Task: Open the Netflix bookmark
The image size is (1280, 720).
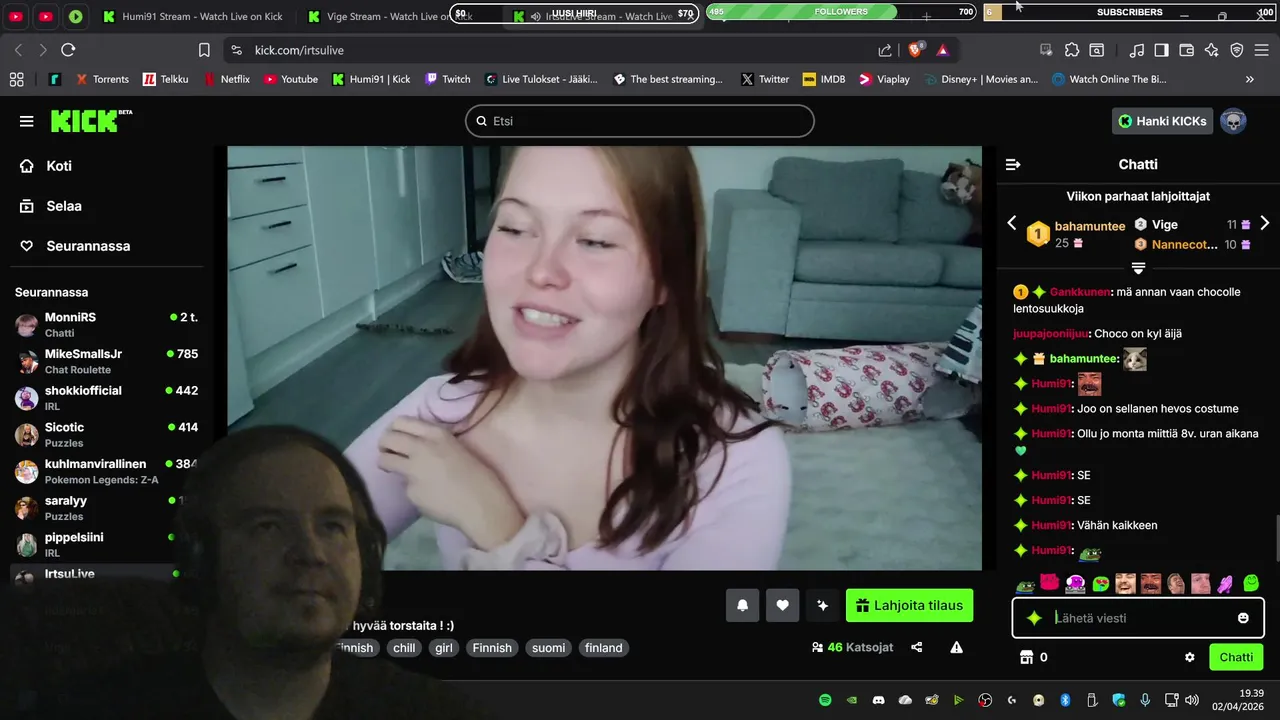Action: pyautogui.click(x=227, y=79)
